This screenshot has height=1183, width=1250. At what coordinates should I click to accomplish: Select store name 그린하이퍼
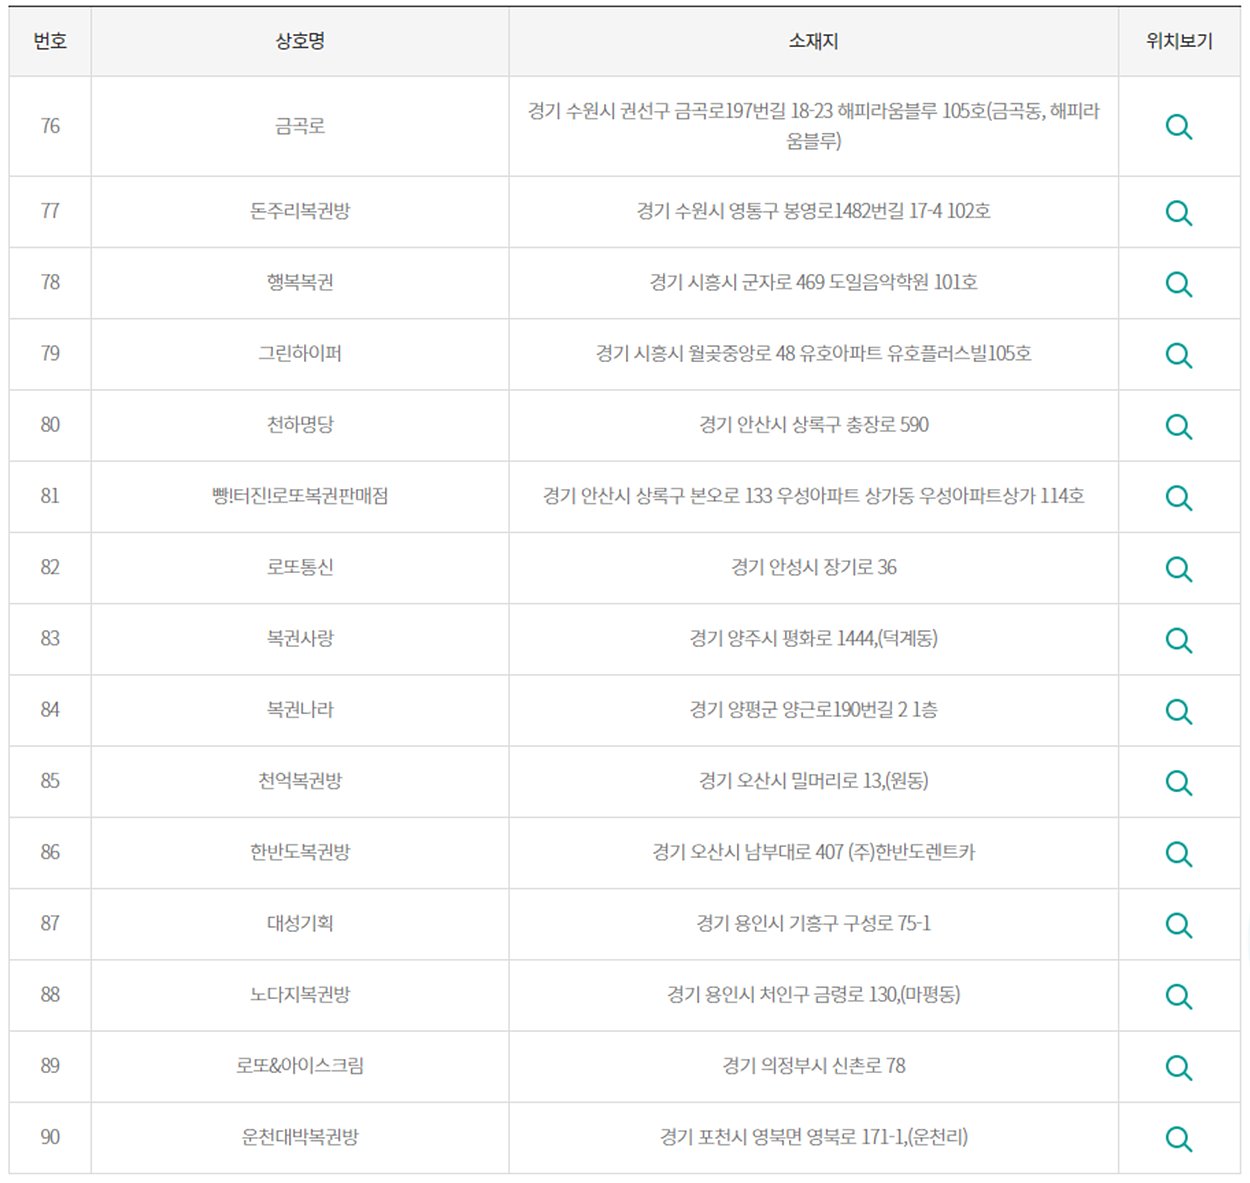point(300,353)
